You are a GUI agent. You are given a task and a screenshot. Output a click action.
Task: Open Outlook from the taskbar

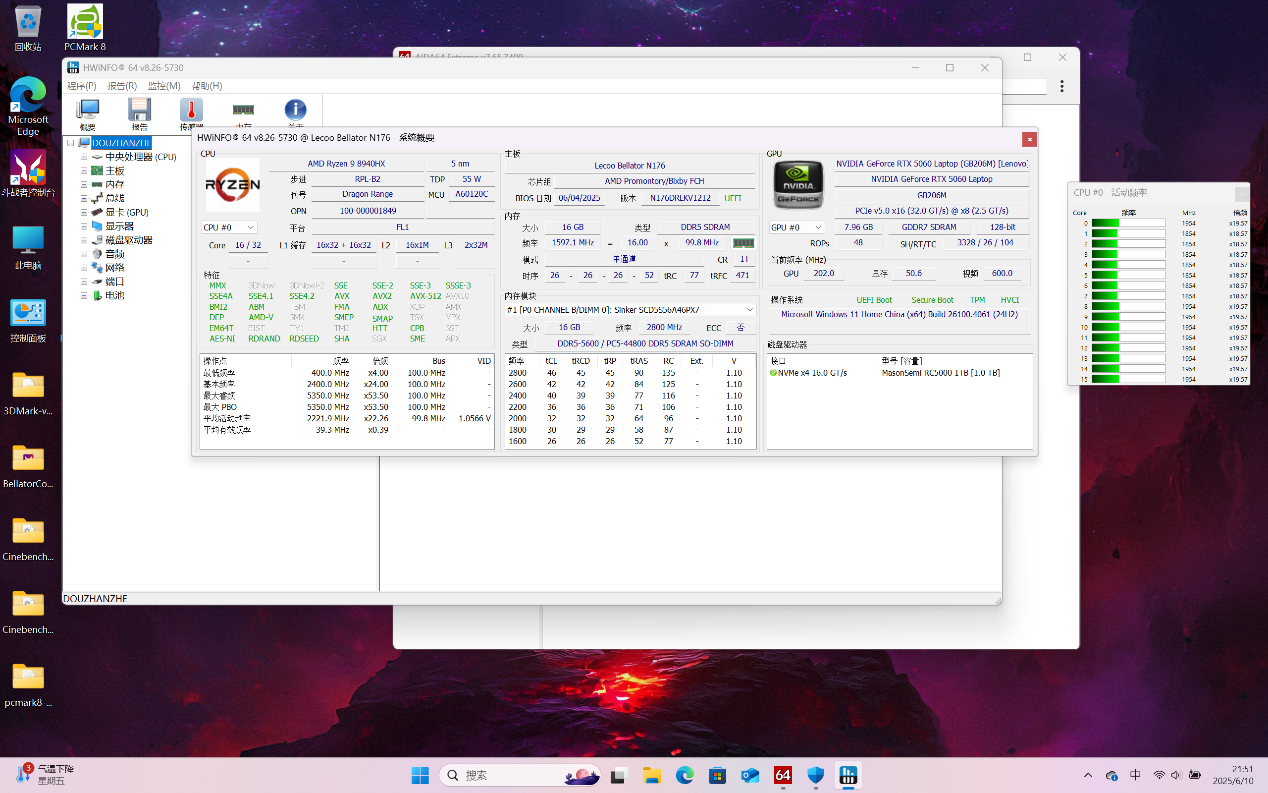pyautogui.click(x=750, y=775)
